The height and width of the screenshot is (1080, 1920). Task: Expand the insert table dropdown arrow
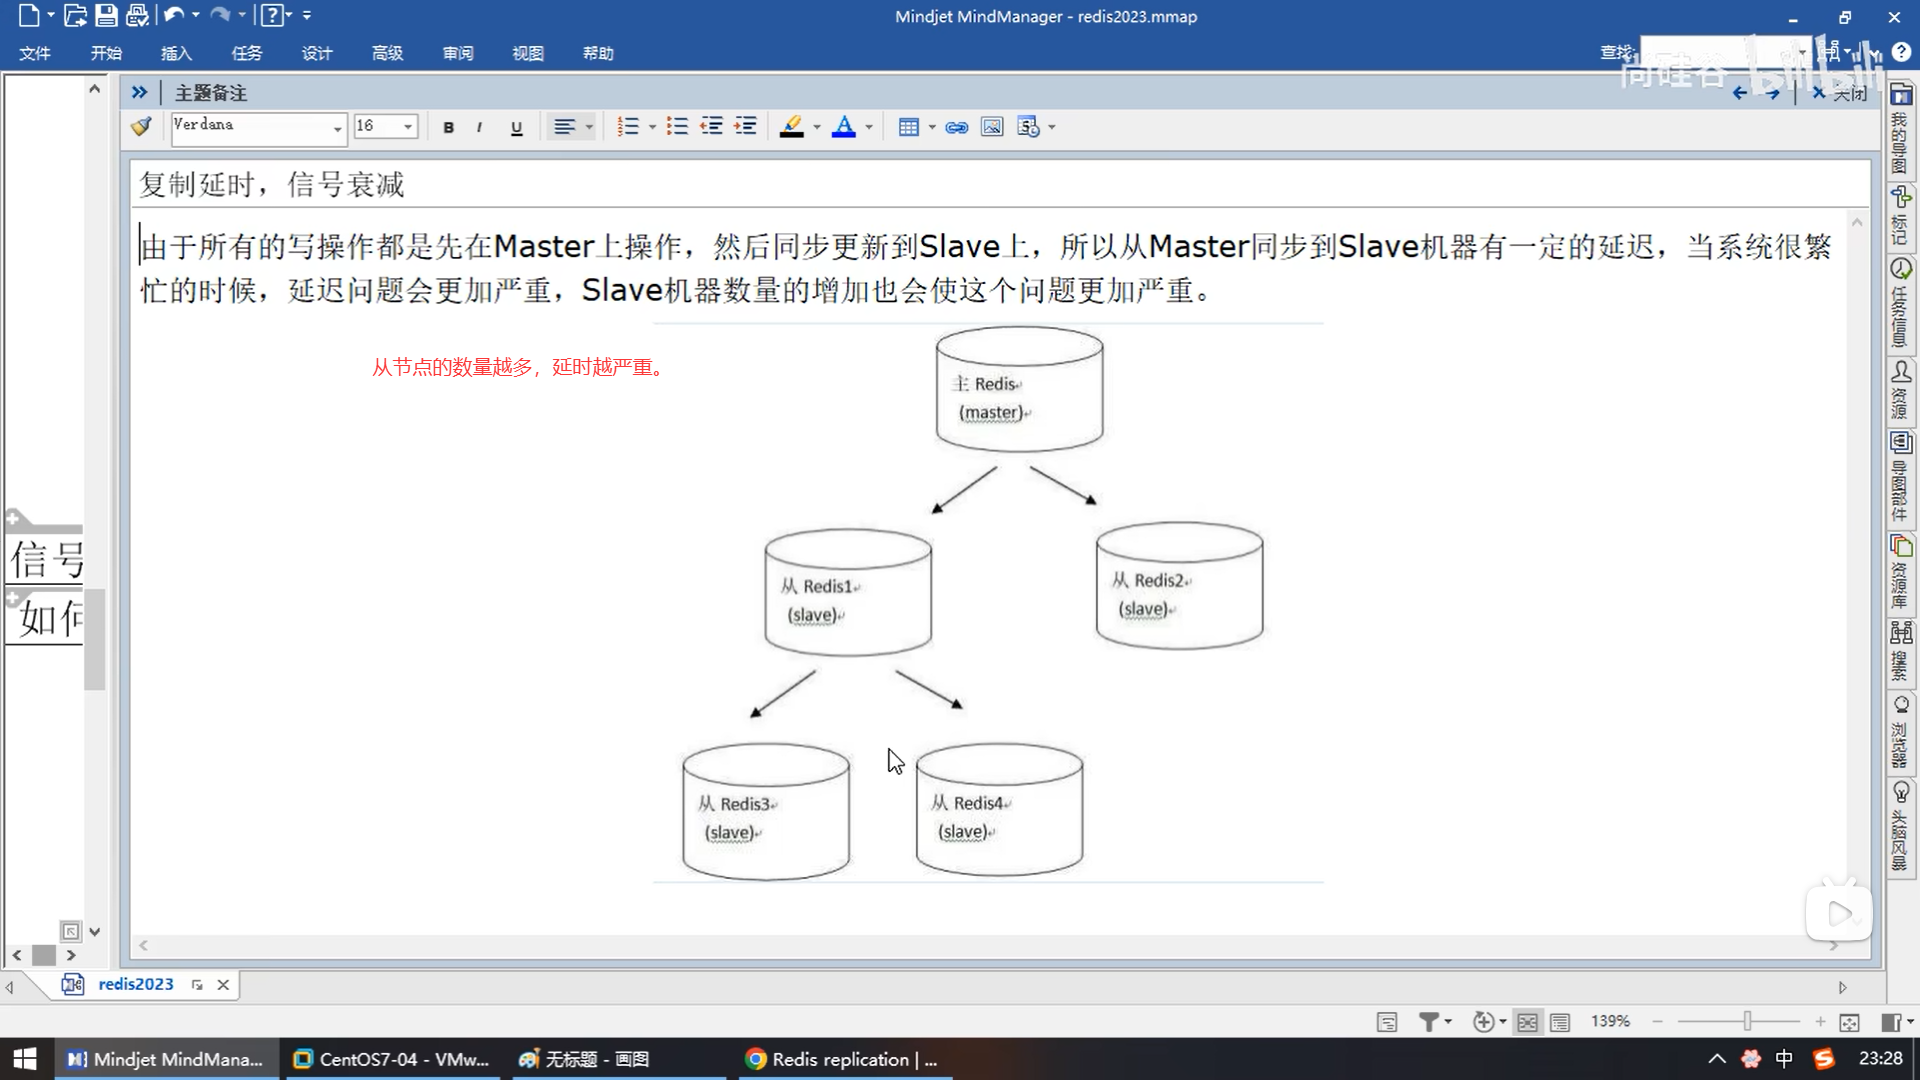pos(932,127)
